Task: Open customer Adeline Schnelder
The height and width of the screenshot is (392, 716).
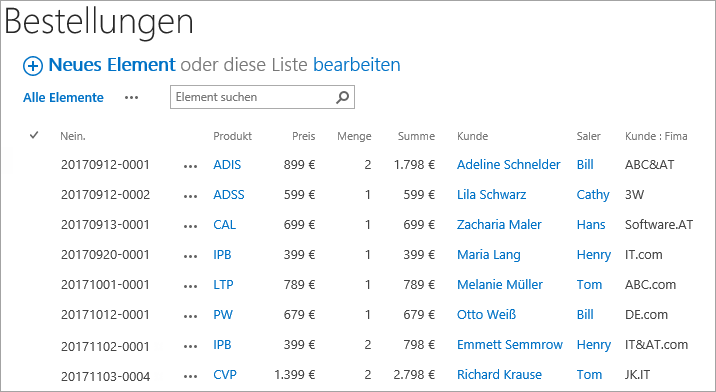Action: pyautogui.click(x=508, y=164)
